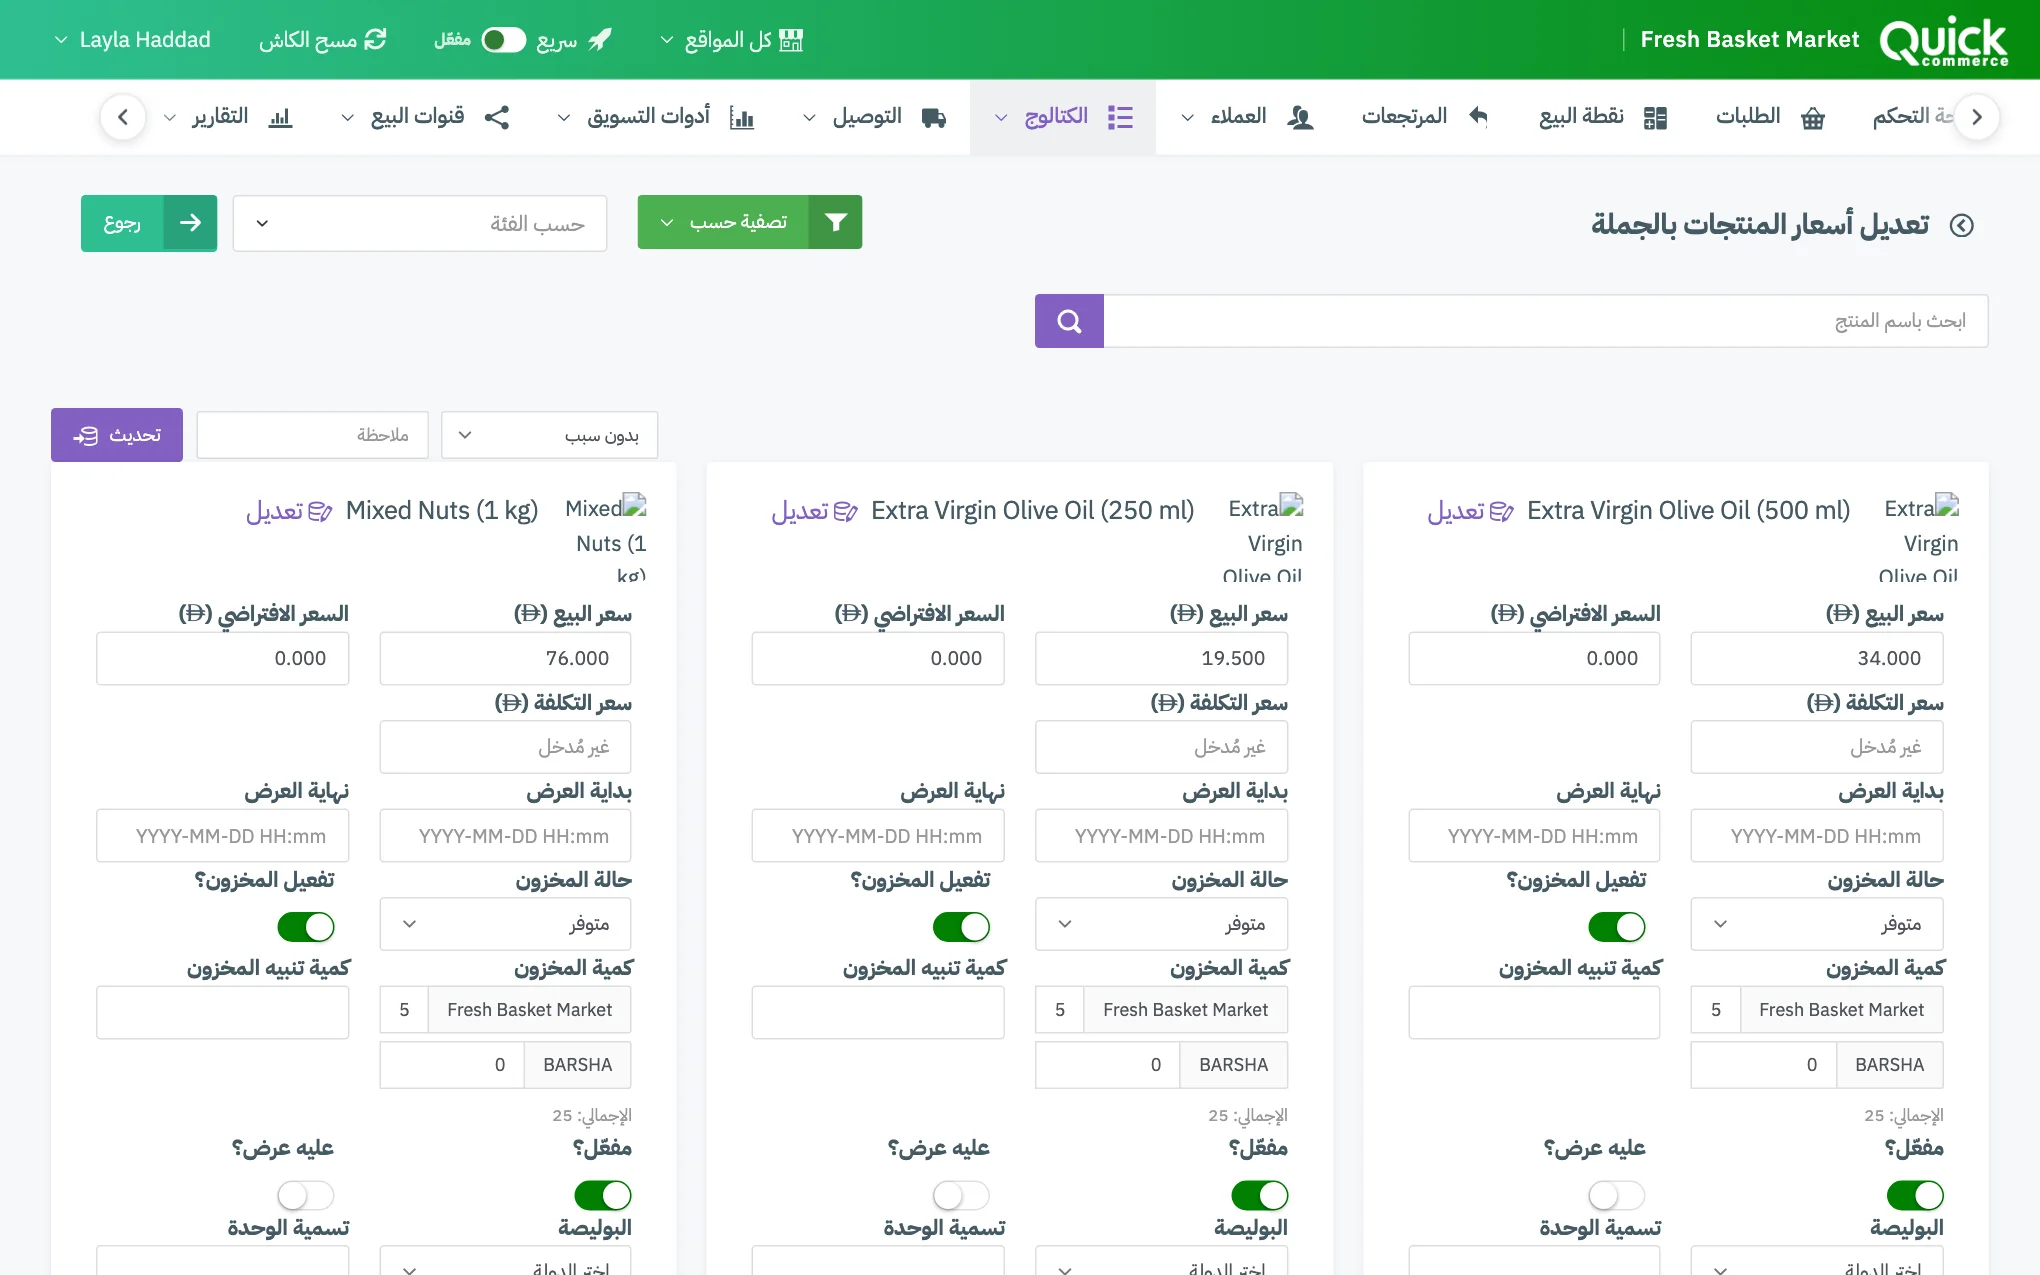Click the marketing tools chart icon

[x=742, y=117]
